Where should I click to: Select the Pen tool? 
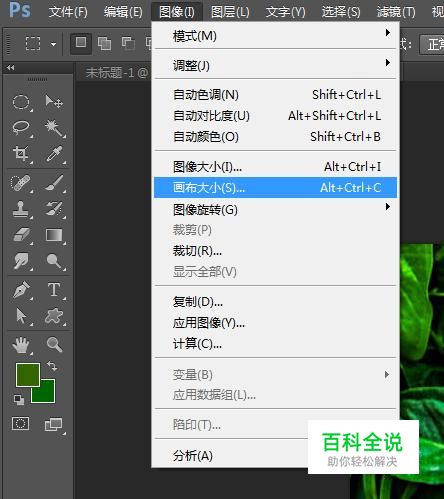coord(21,289)
